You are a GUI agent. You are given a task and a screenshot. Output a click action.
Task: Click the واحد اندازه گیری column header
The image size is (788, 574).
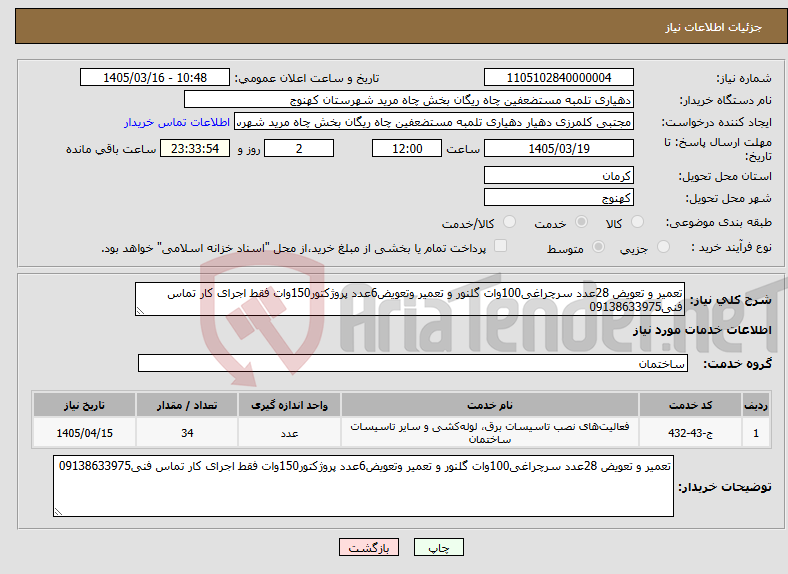(x=289, y=405)
